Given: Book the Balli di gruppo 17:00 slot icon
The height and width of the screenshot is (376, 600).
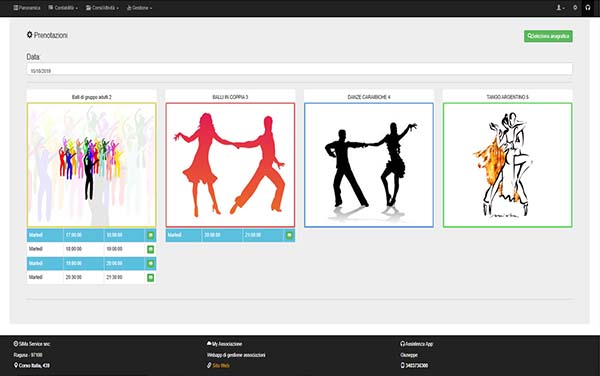Looking at the screenshot, I should [150, 235].
